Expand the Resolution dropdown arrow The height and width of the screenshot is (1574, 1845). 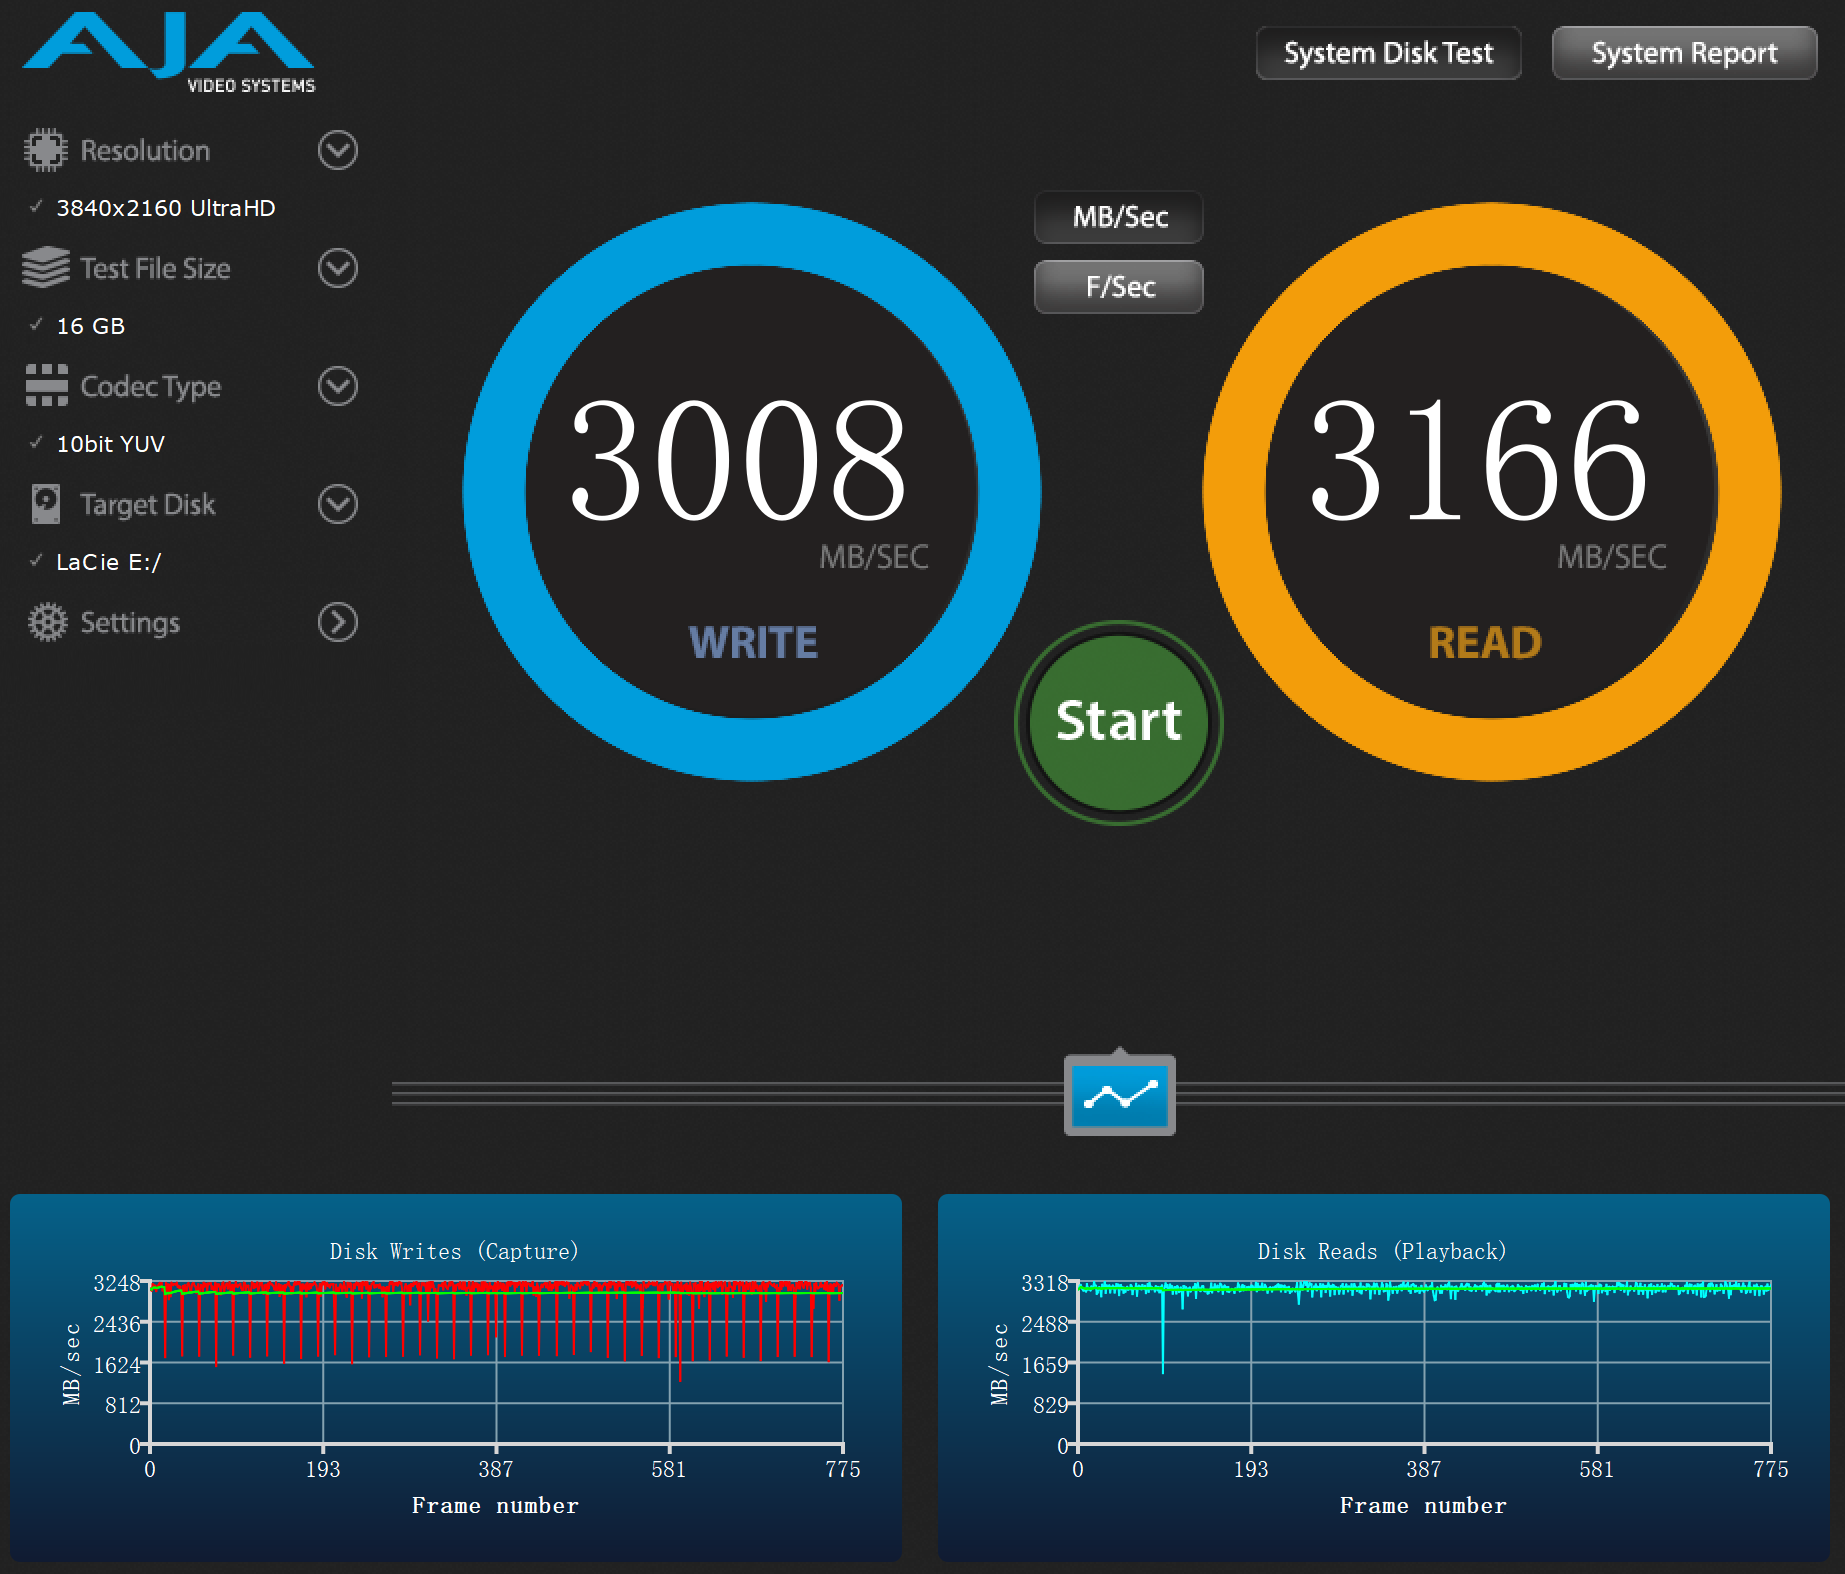pyautogui.click(x=338, y=150)
